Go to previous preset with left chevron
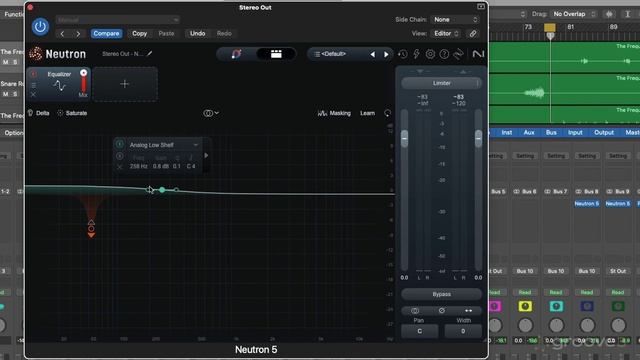 point(62,33)
